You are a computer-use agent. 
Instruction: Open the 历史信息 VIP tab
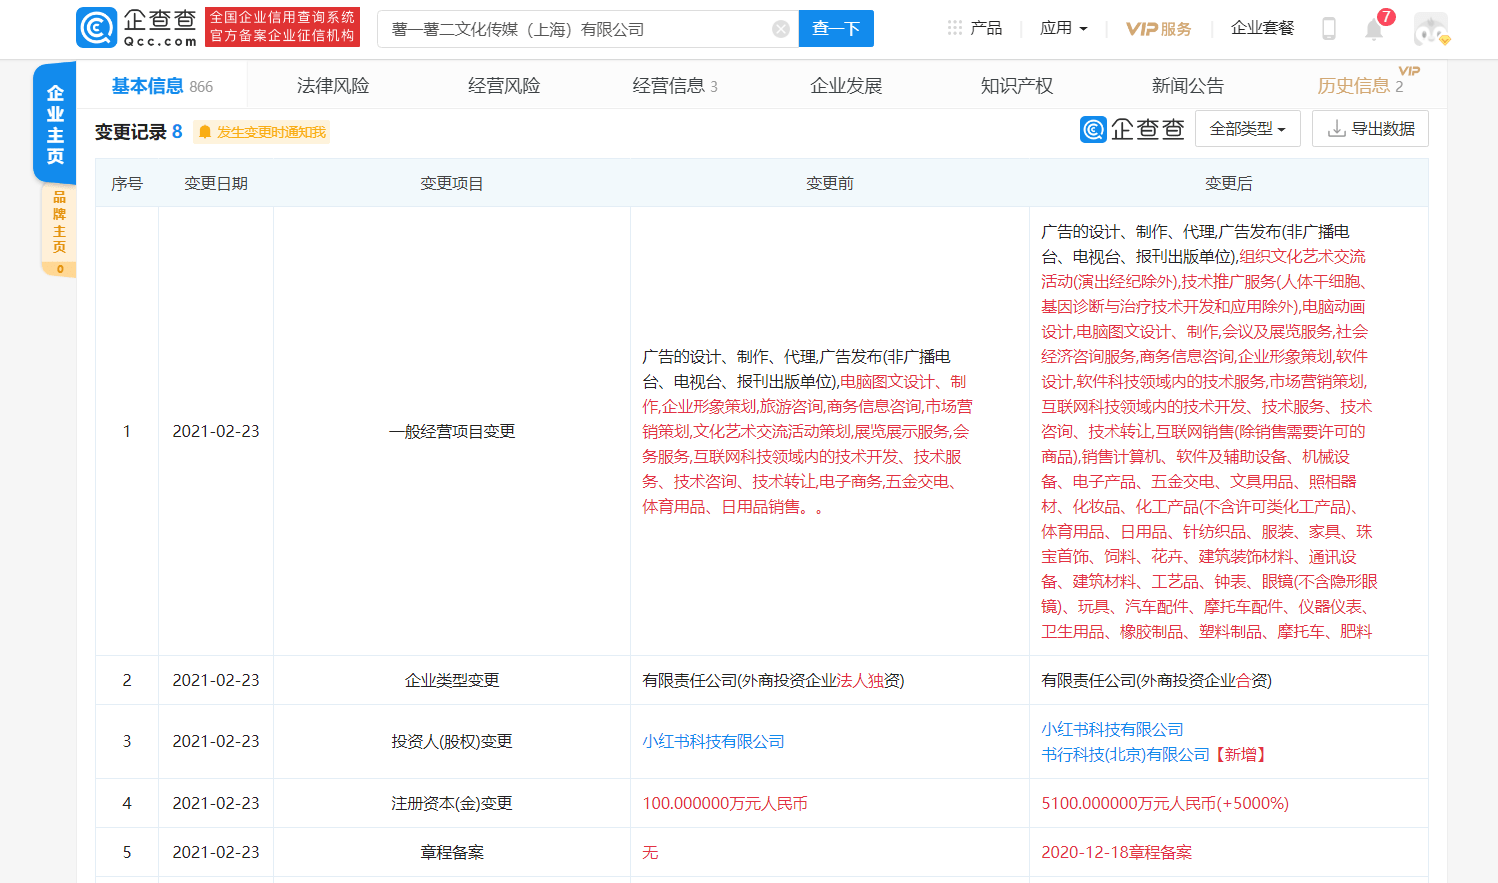[1360, 86]
